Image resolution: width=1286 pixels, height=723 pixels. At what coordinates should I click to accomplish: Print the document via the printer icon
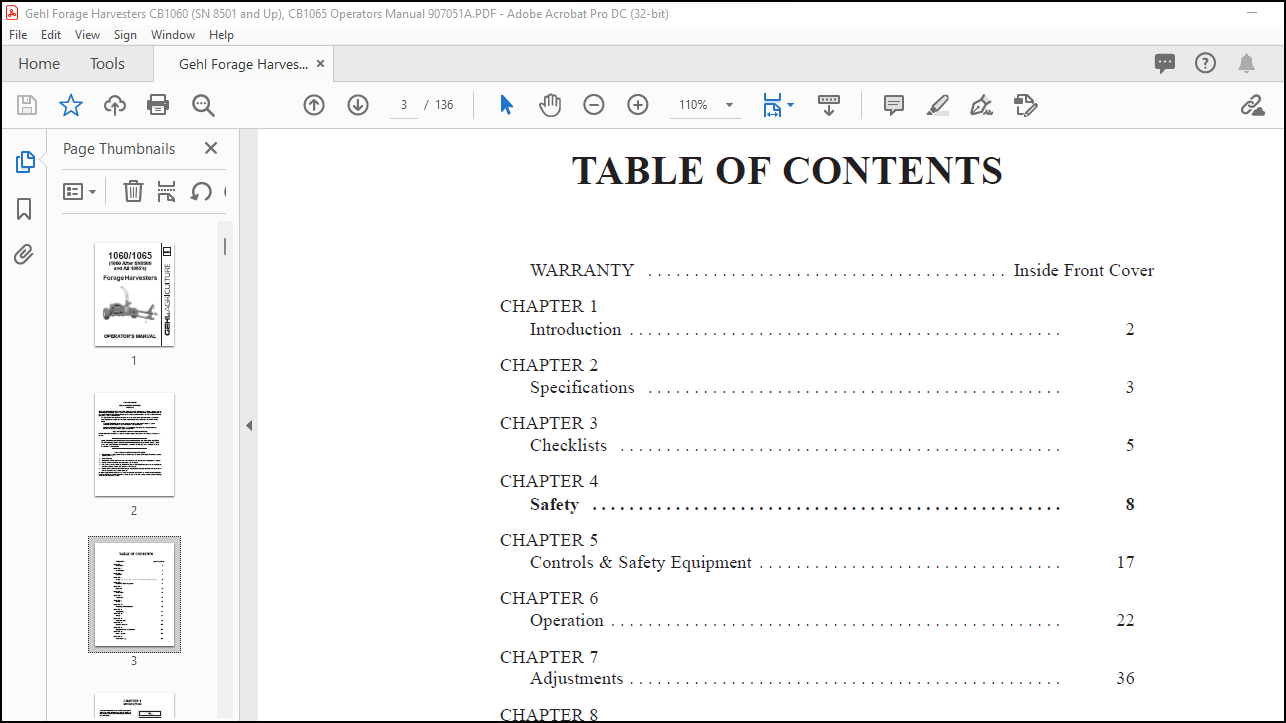pos(158,105)
